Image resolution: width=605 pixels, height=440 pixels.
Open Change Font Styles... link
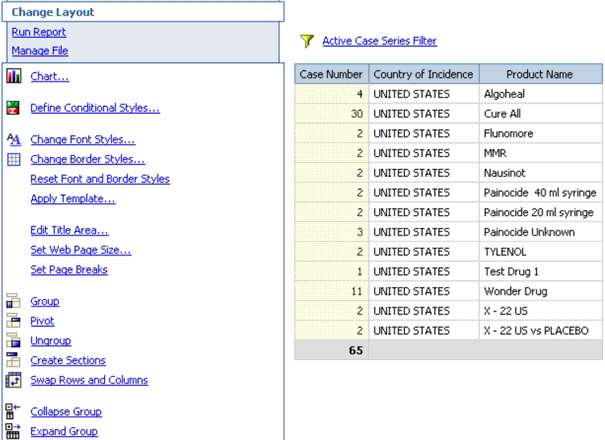(83, 139)
